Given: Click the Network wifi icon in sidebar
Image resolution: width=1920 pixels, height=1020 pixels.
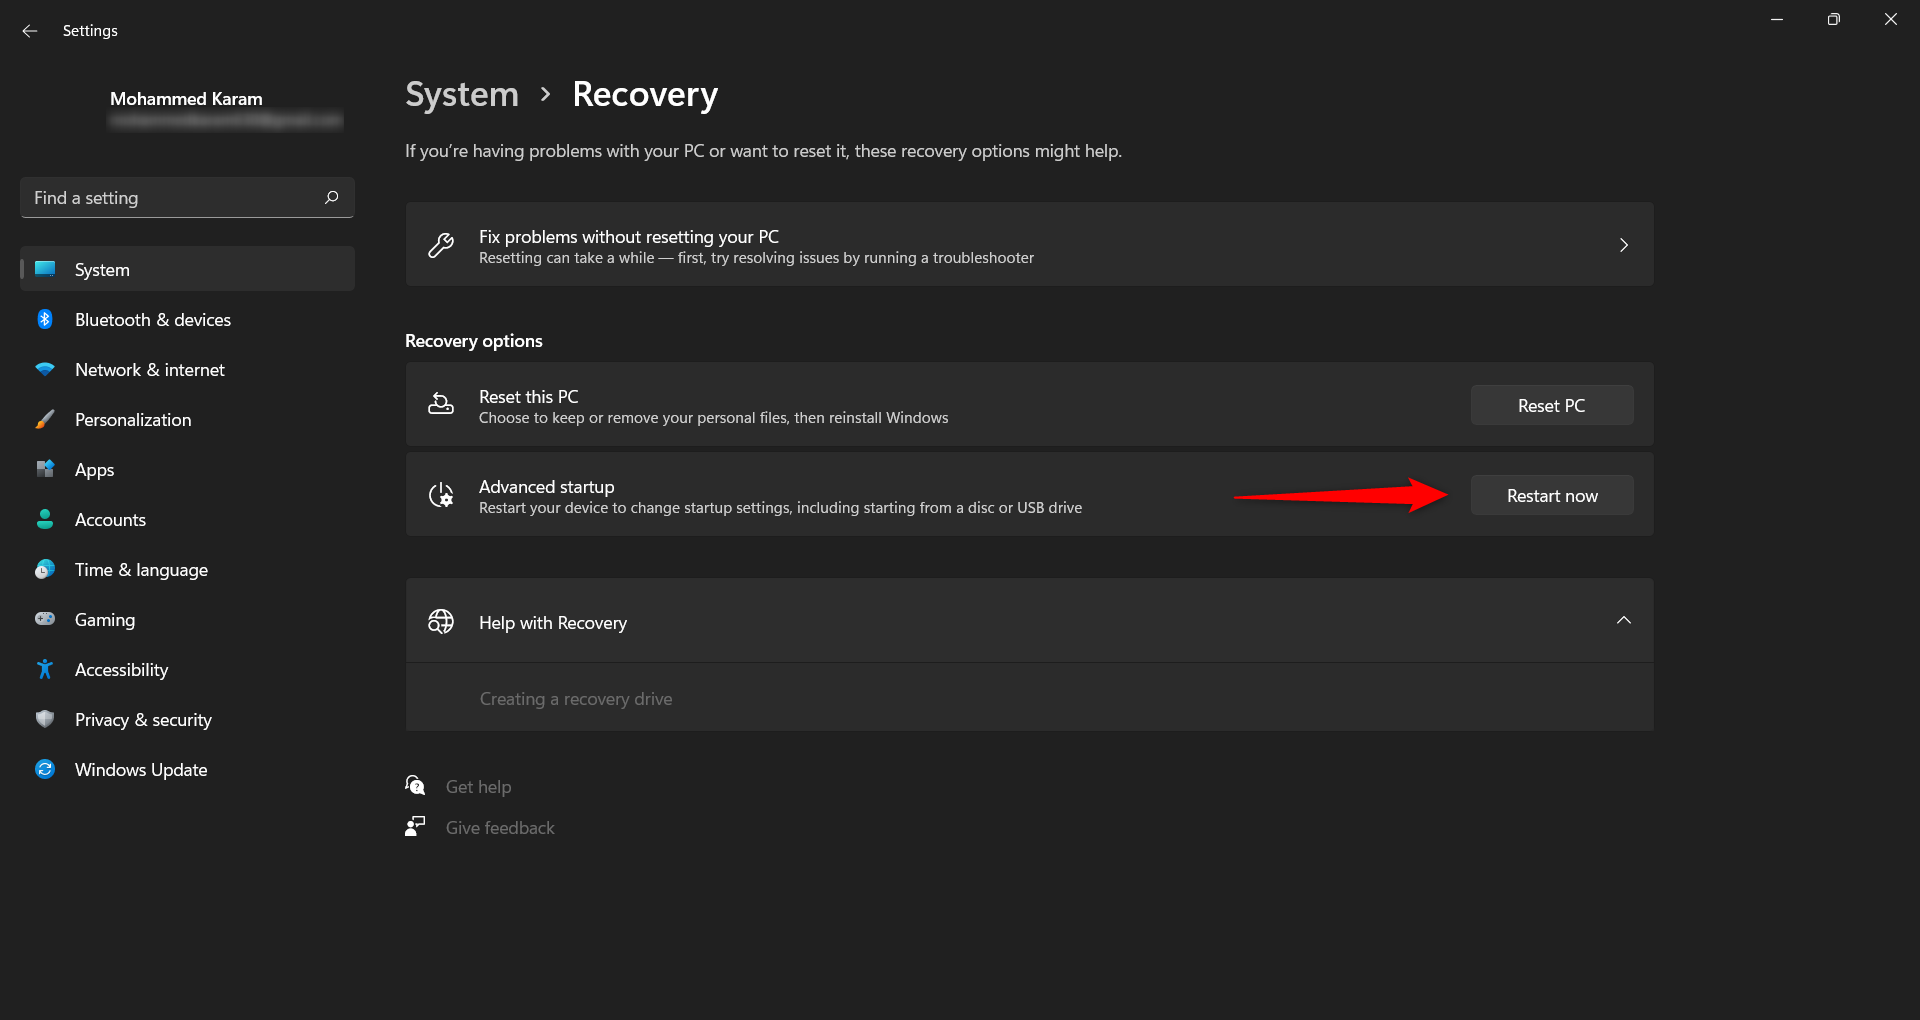Looking at the screenshot, I should (45, 369).
